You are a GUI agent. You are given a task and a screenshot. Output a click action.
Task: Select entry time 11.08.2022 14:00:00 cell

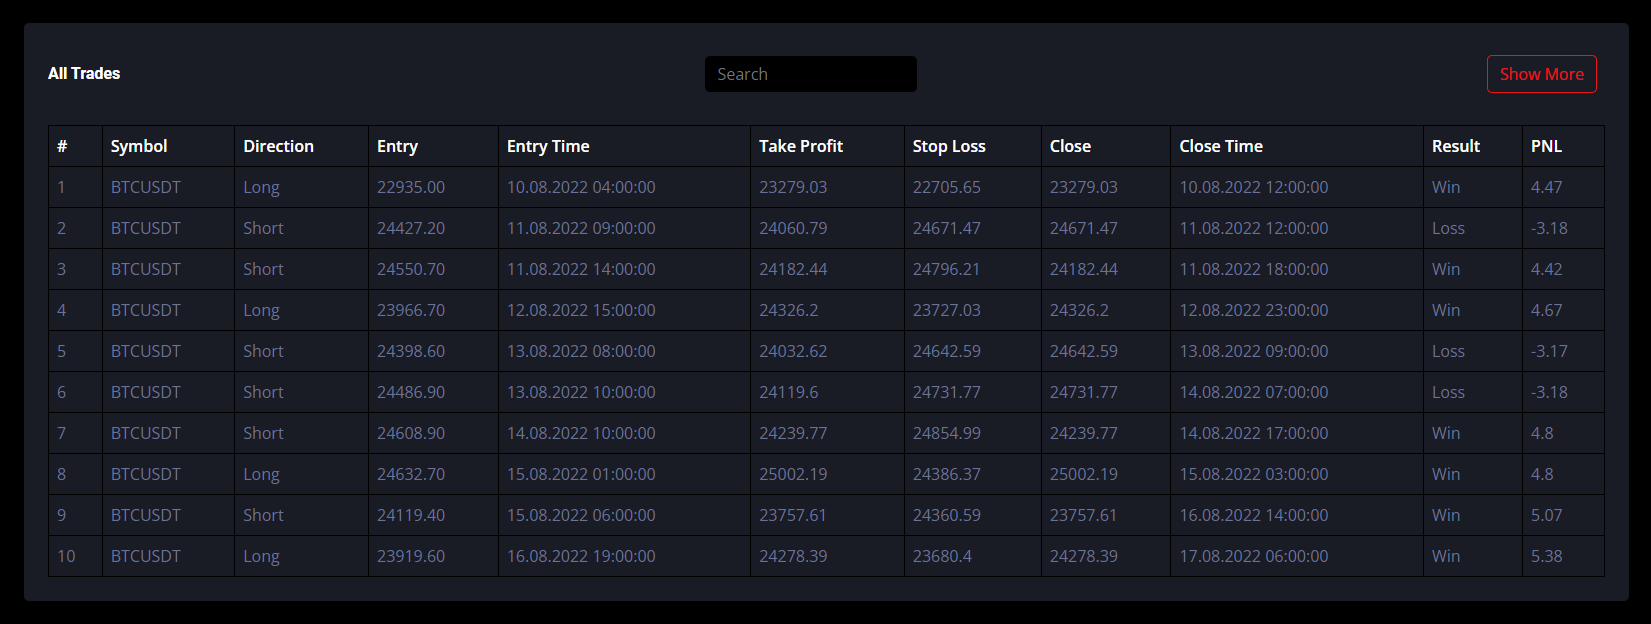click(x=581, y=269)
